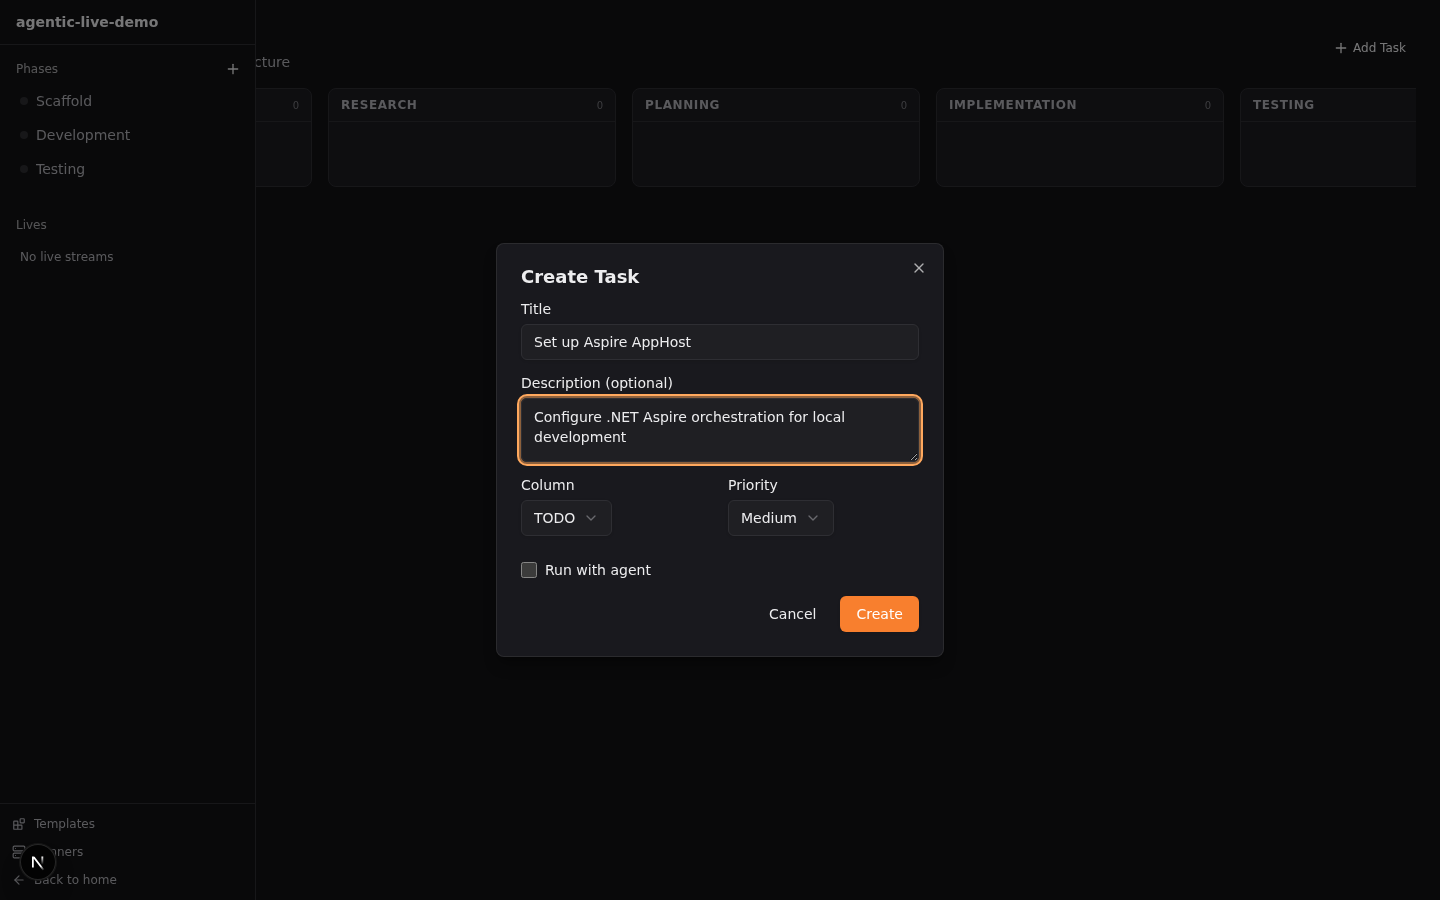Focus the Description text area
This screenshot has height=900, width=1440.
(x=720, y=430)
